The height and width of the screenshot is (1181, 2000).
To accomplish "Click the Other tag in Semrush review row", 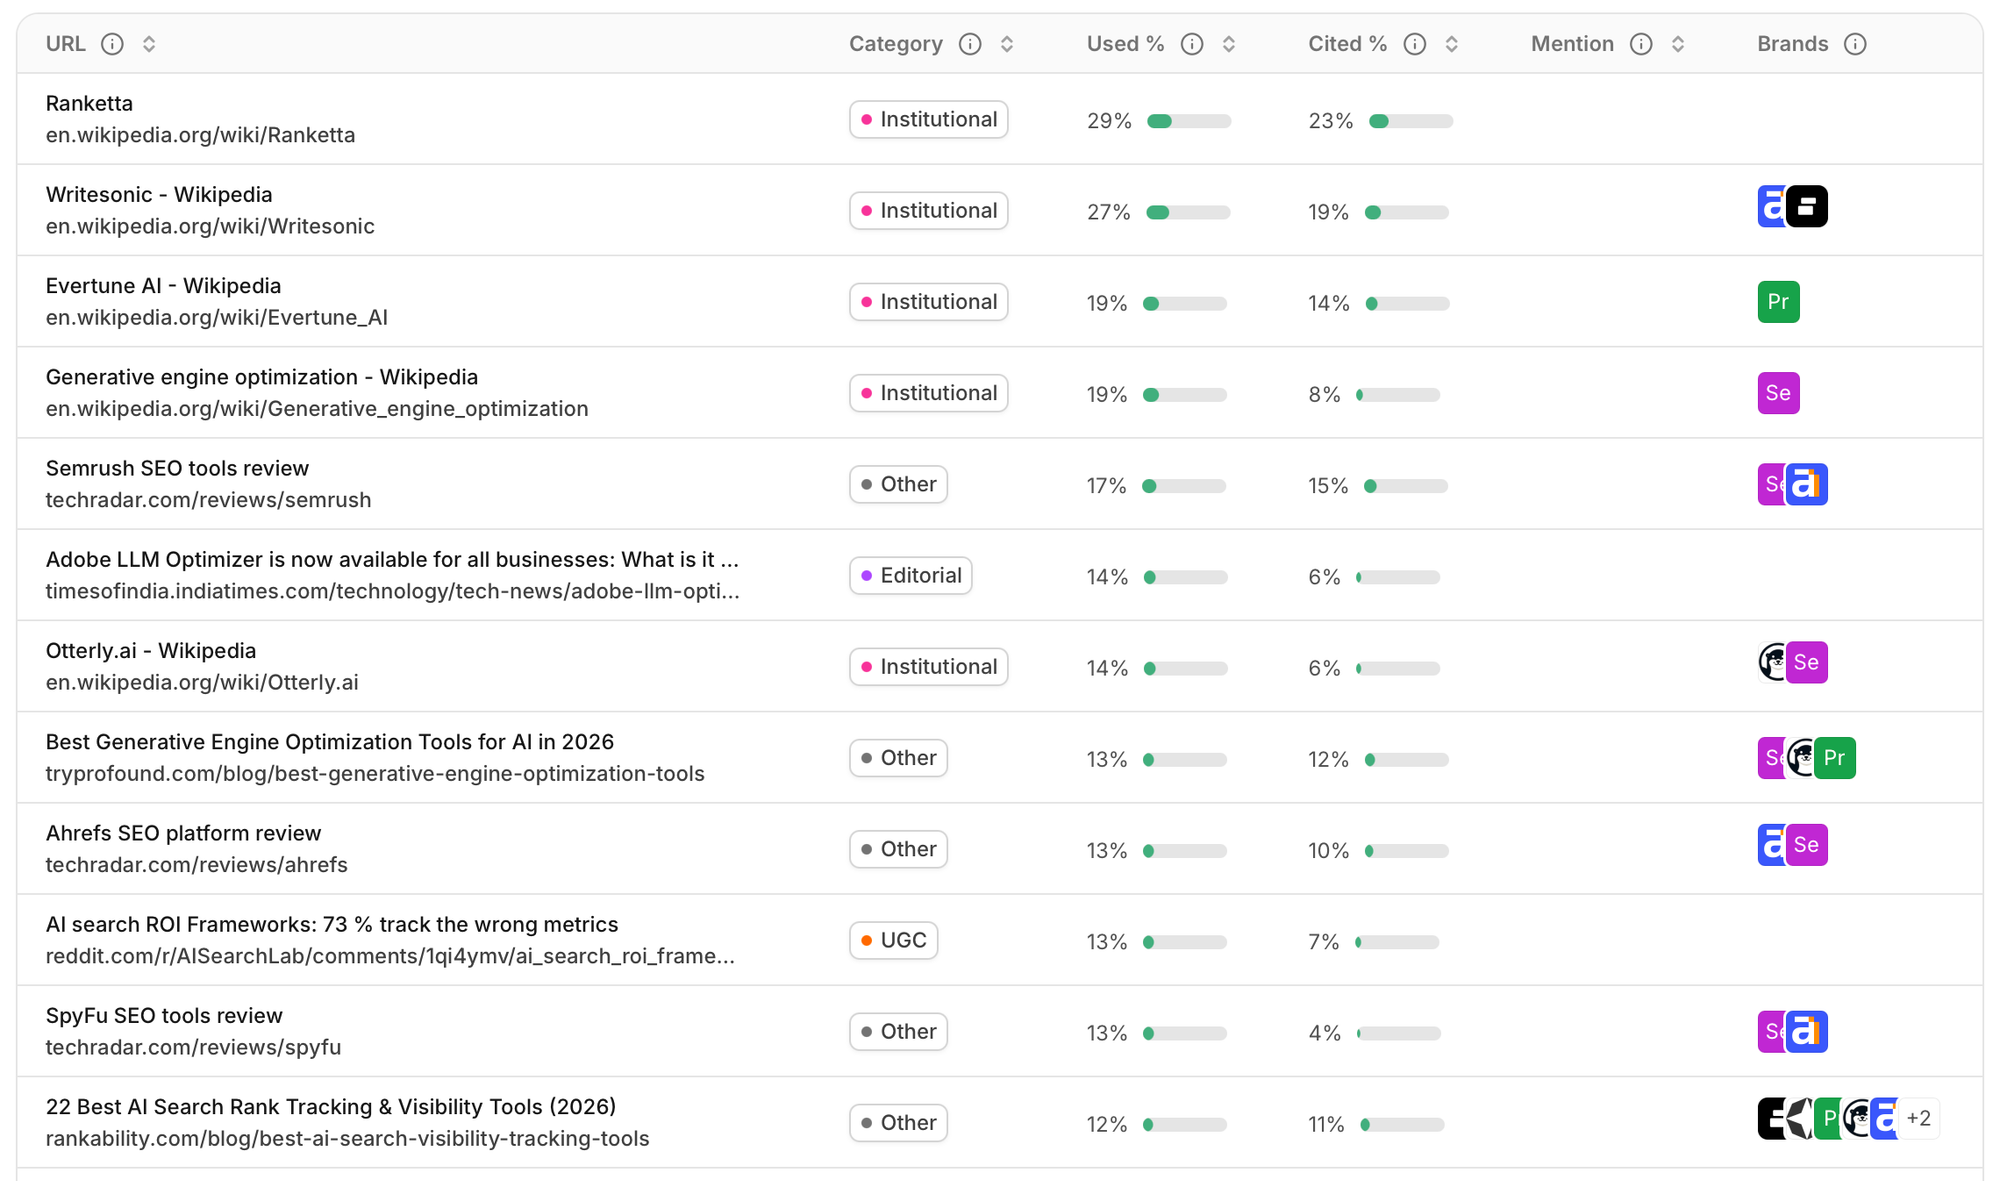I will tap(899, 485).
